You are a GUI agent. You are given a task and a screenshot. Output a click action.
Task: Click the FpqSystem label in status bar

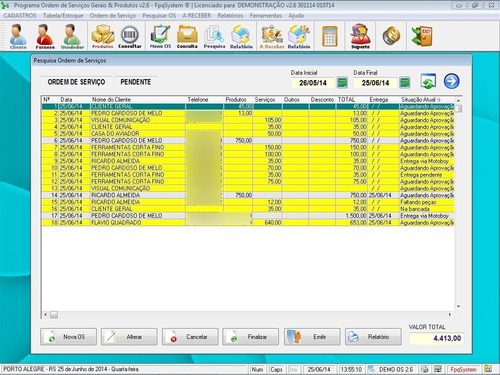pos(463,369)
